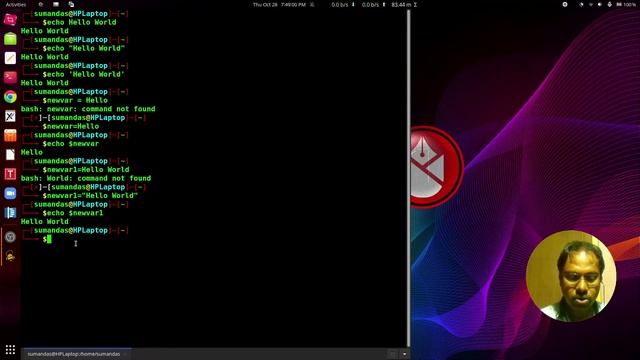Screen dimensions: 640x360
Task: Click the microphone indicator in top bar
Action: (x=609, y=4)
